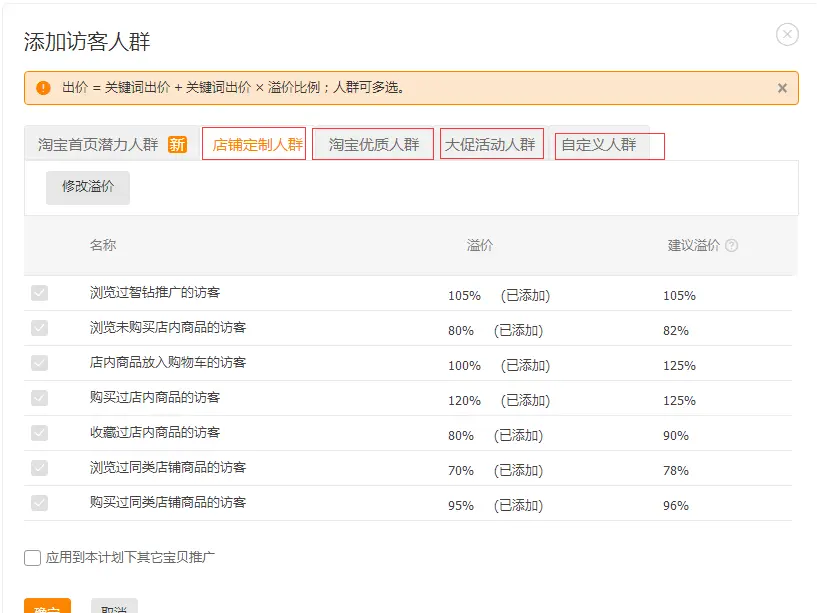Image resolution: width=817 pixels, height=613 pixels.
Task: Select the 淘宝优质人群 tab
Action: (374, 144)
